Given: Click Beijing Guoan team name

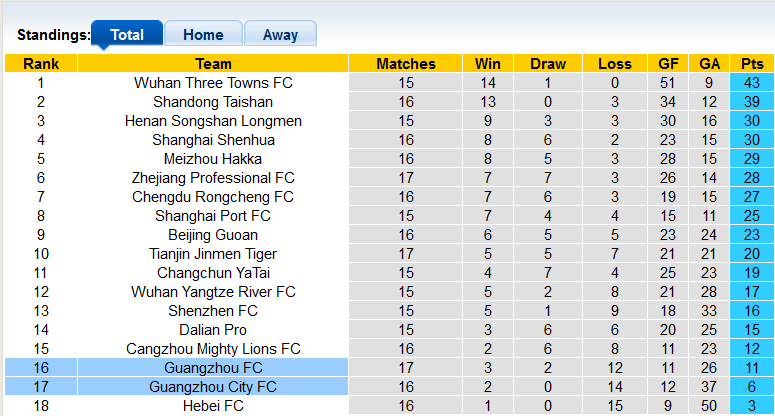Looking at the screenshot, I should coord(213,235).
